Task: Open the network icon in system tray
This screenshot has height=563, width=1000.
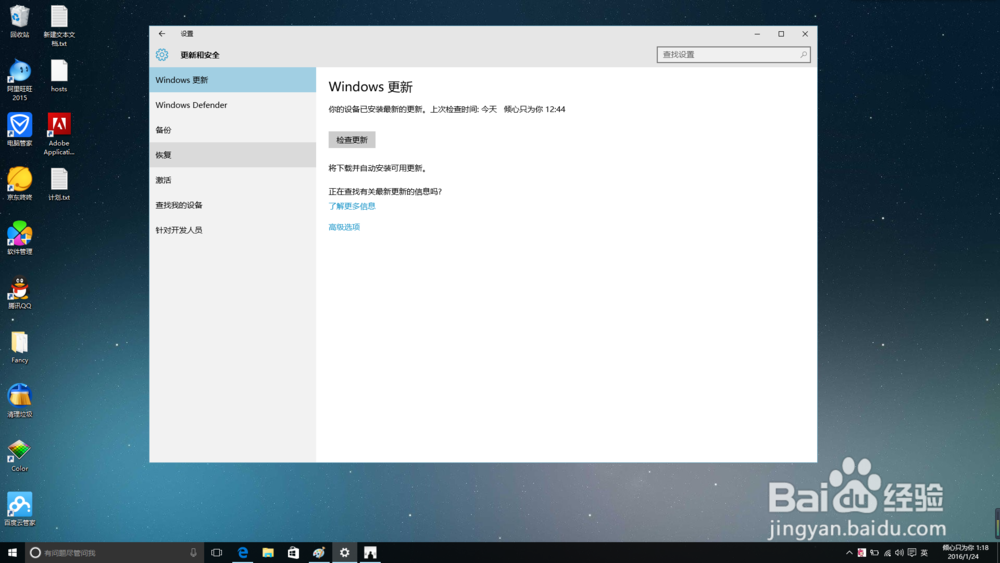Action: tap(887, 553)
